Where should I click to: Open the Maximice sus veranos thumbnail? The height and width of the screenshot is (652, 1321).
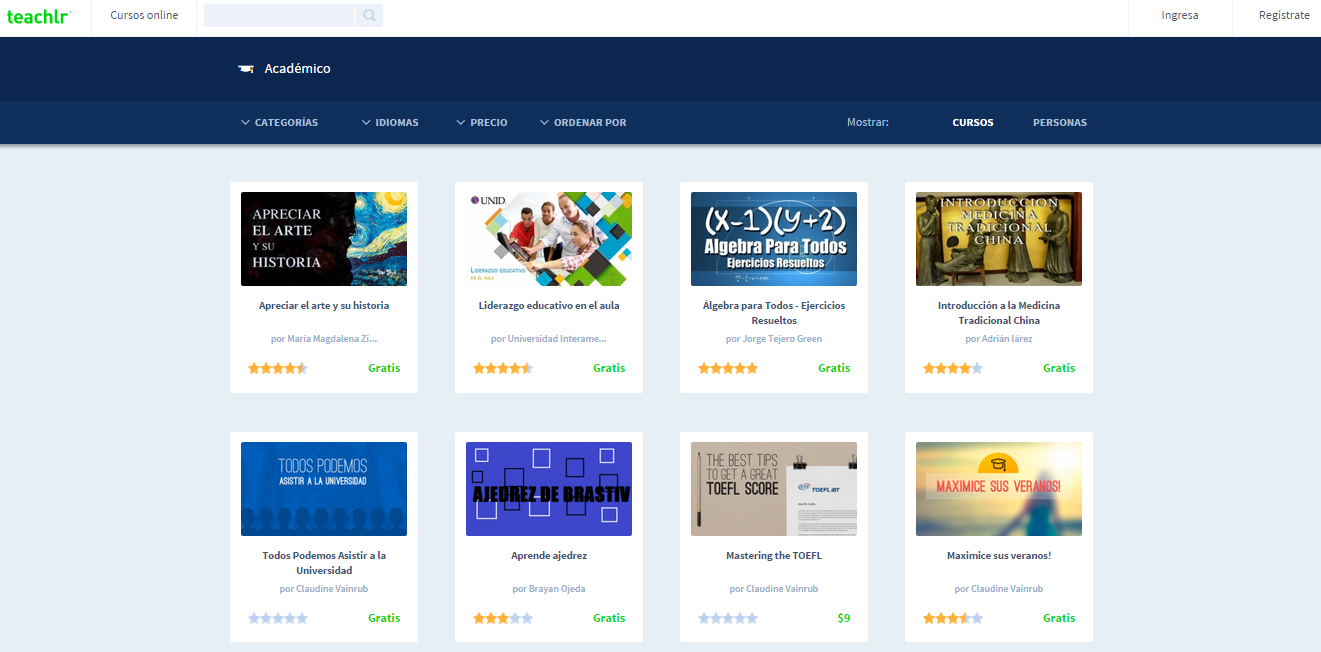pyautogui.click(x=998, y=489)
